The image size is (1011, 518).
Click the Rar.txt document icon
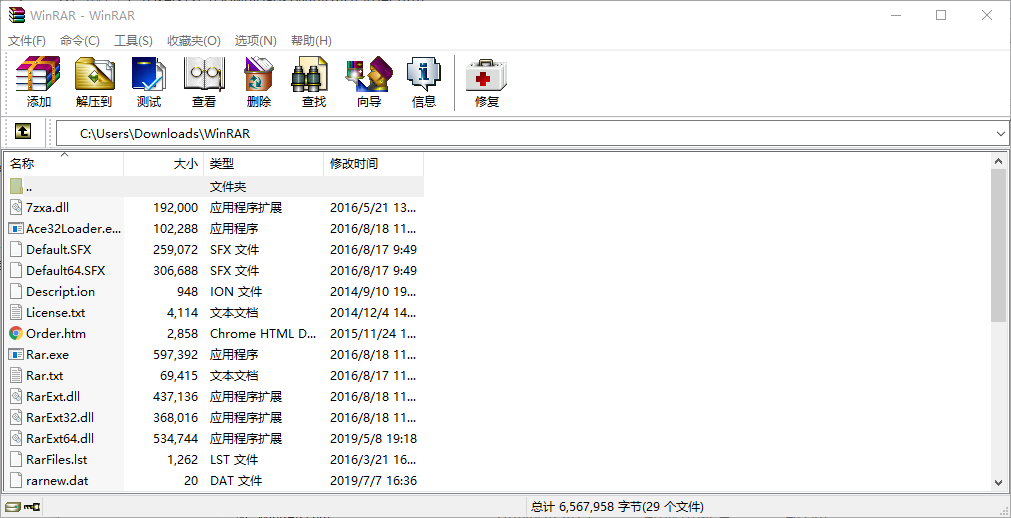pyautogui.click(x=16, y=375)
